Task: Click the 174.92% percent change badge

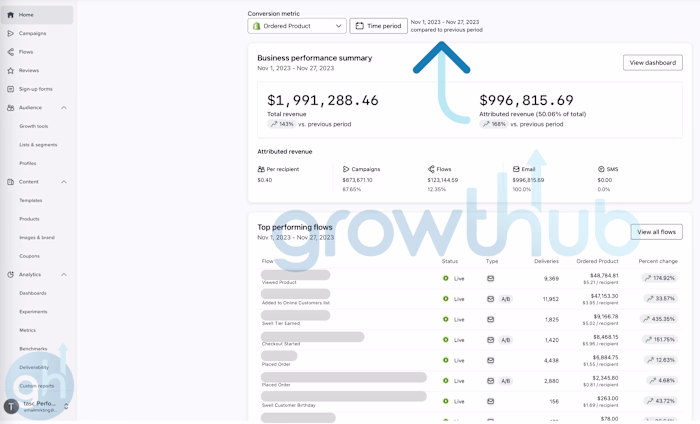Action: [x=659, y=278]
